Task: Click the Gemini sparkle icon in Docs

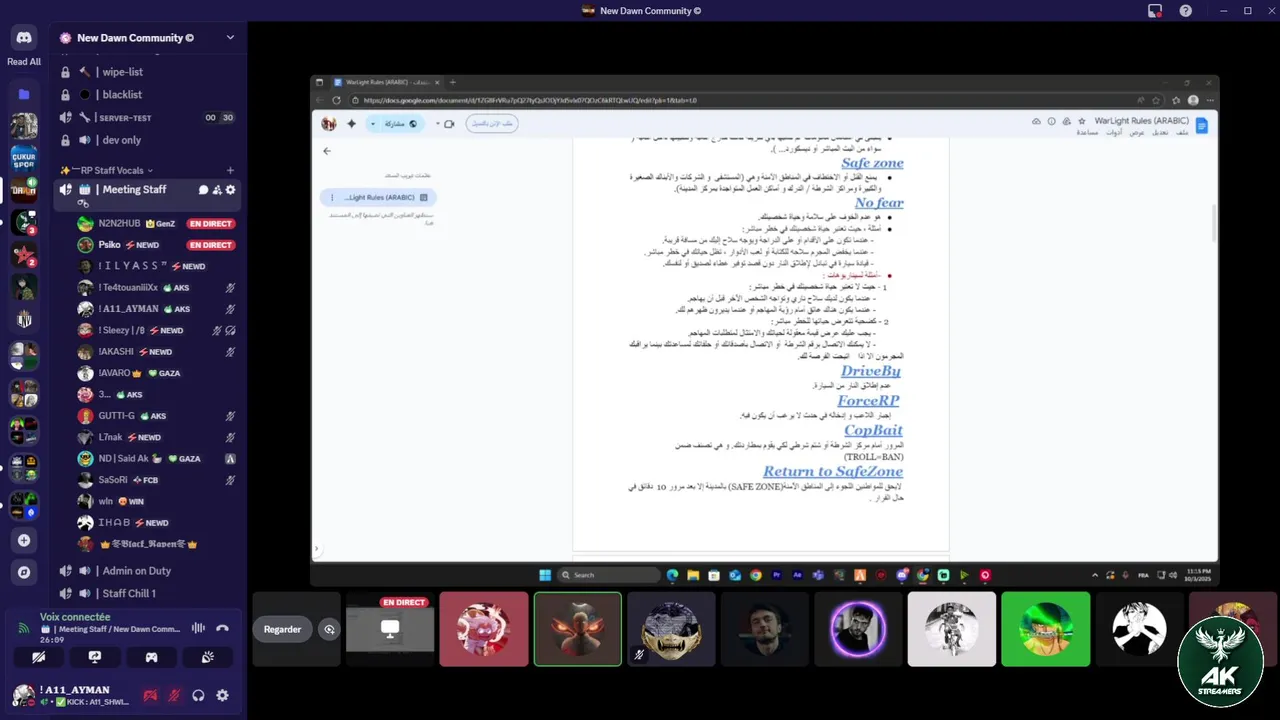Action: coord(351,124)
